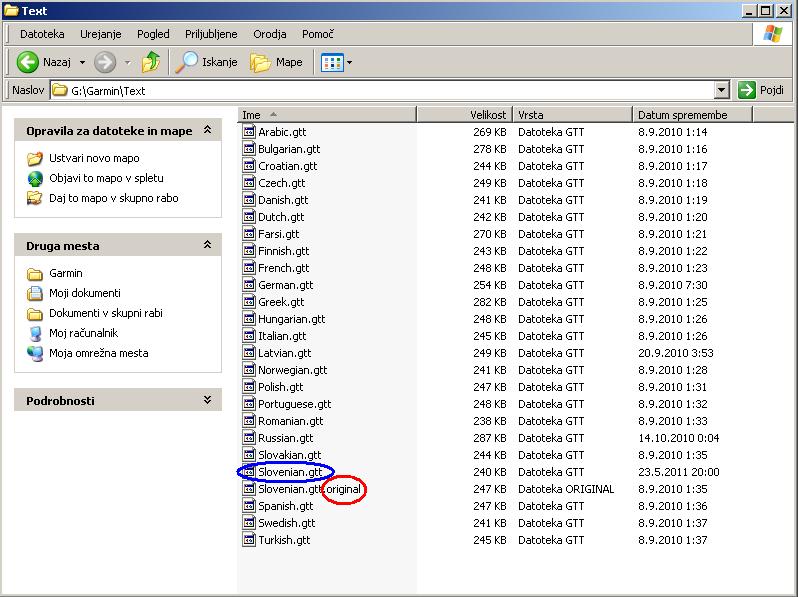This screenshot has width=798, height=597.
Task: Sort by the Vrsta column header
Action: tap(573, 115)
